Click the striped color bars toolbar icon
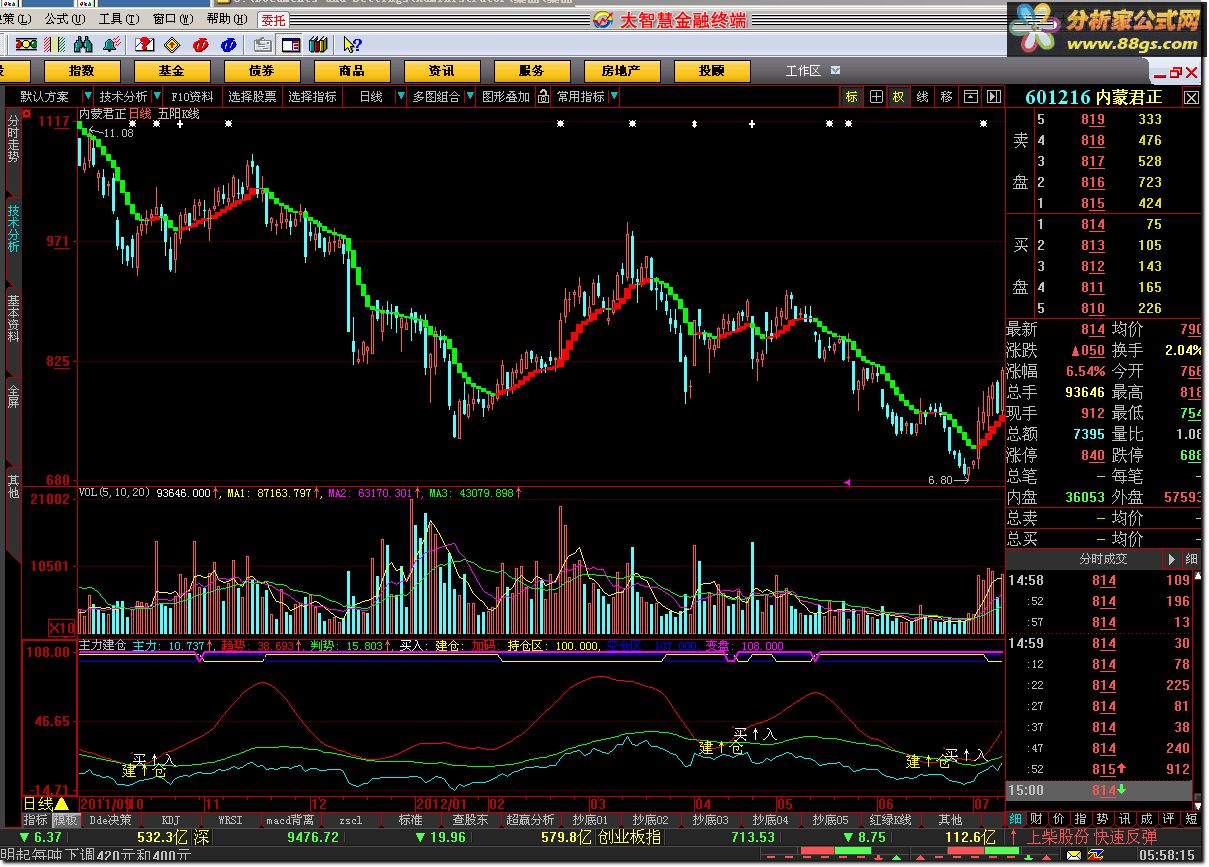The width and height of the screenshot is (1209, 867). pyautogui.click(x=54, y=44)
